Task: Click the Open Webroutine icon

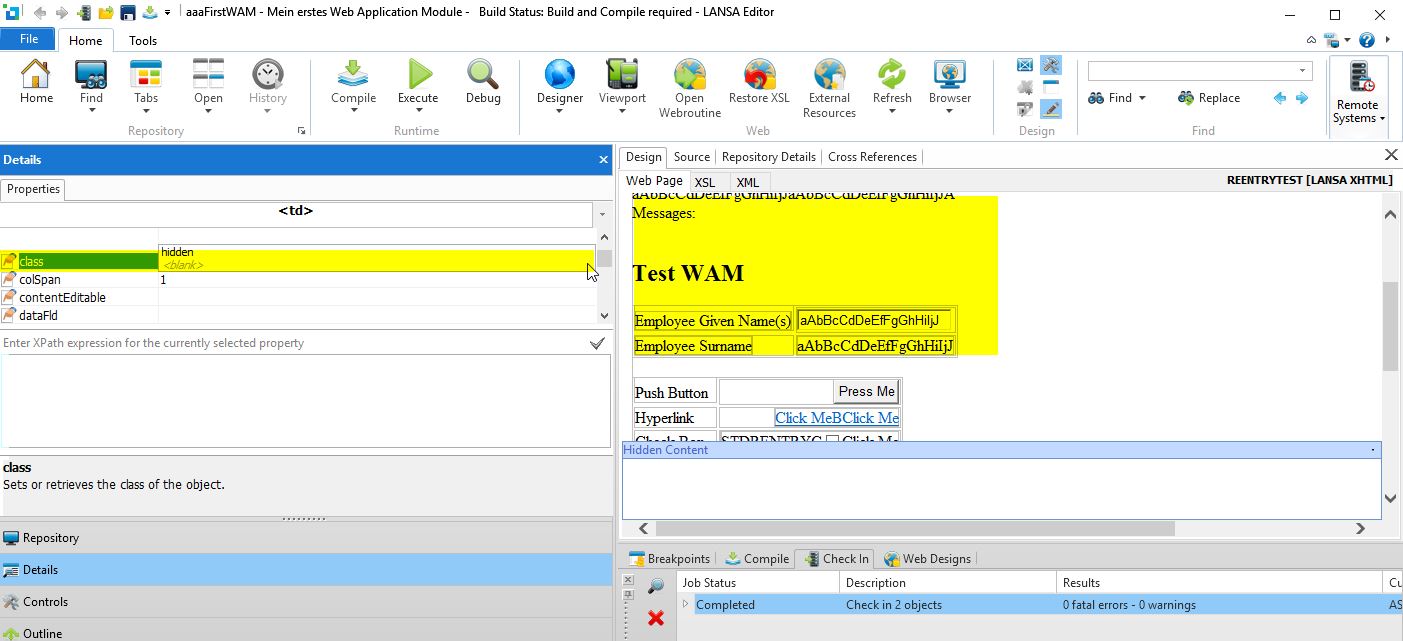Action: click(689, 75)
